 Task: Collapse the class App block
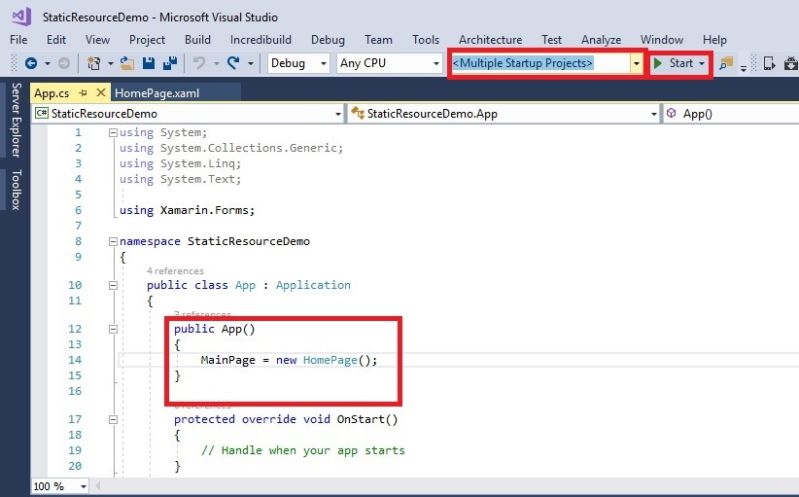click(x=113, y=285)
